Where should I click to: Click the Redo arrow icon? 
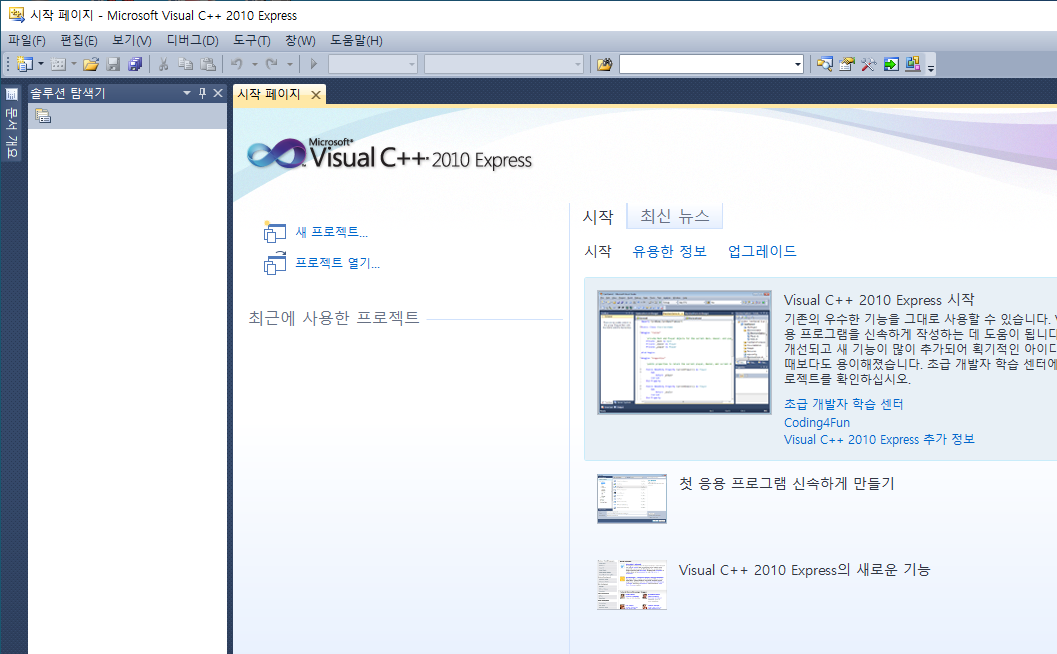272,64
